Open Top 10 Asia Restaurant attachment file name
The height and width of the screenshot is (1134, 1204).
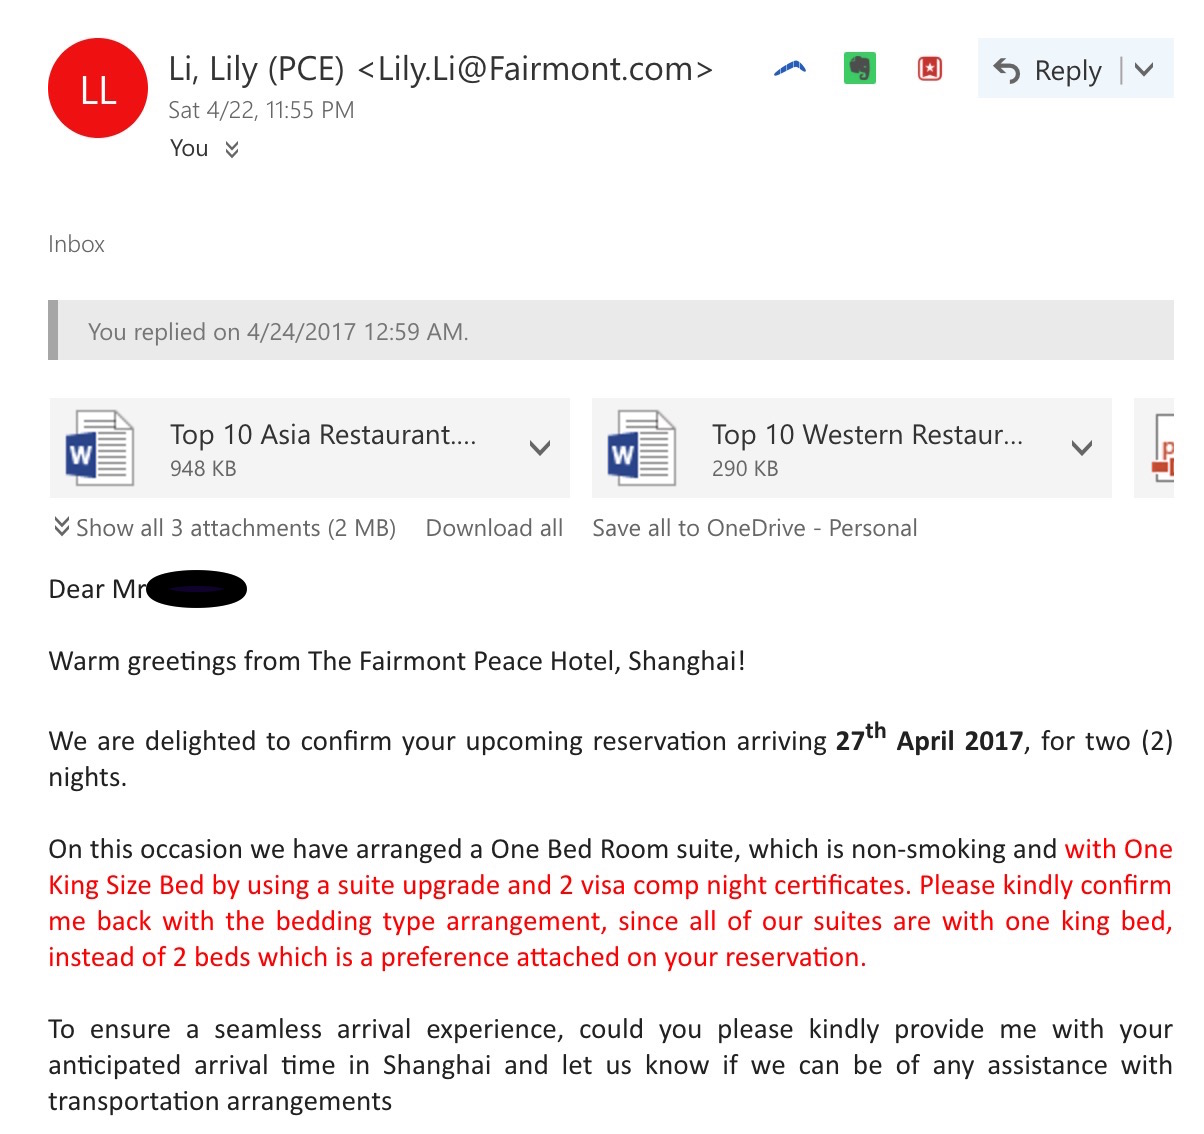coord(323,434)
